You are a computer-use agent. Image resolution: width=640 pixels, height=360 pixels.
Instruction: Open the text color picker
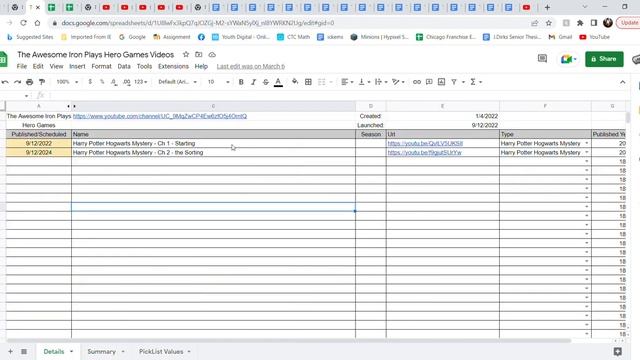(x=278, y=82)
